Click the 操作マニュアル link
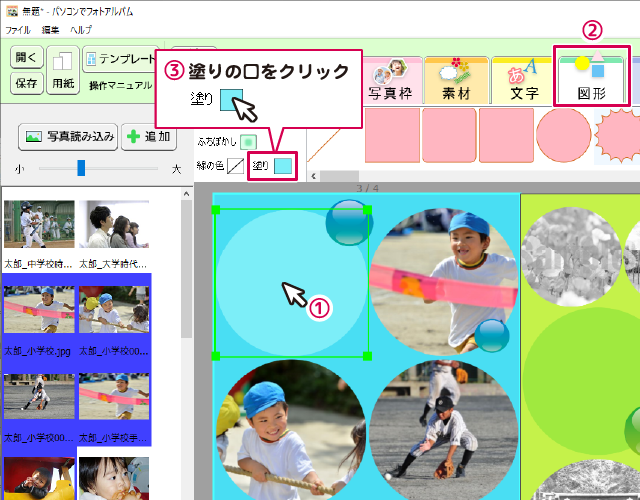640x500 pixels. (x=120, y=85)
